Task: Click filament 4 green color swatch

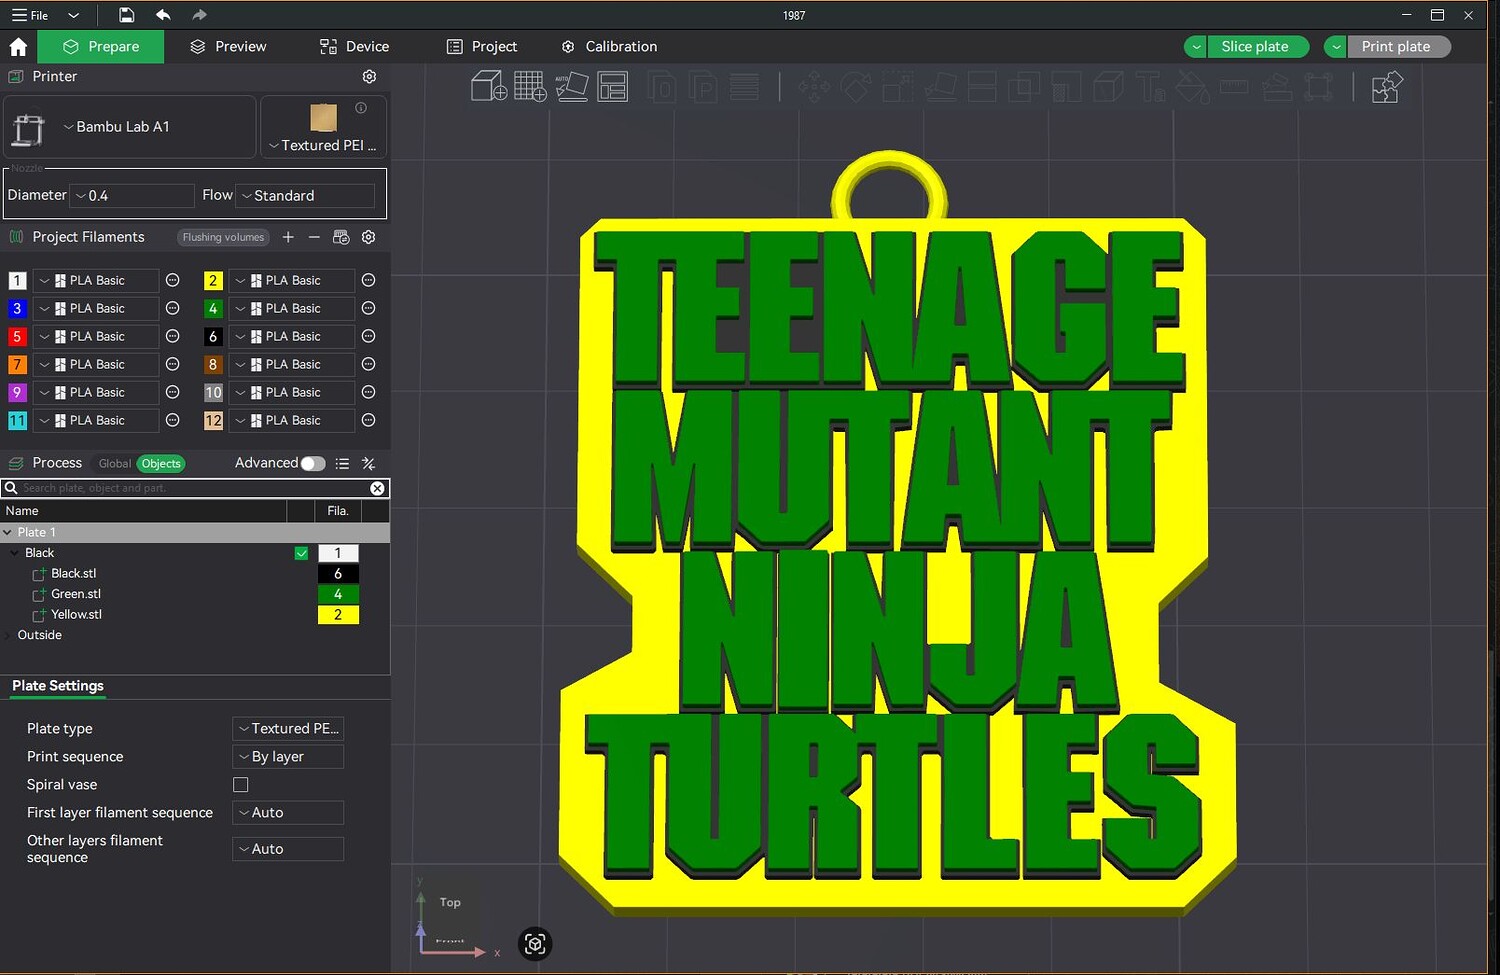Action: (x=213, y=309)
